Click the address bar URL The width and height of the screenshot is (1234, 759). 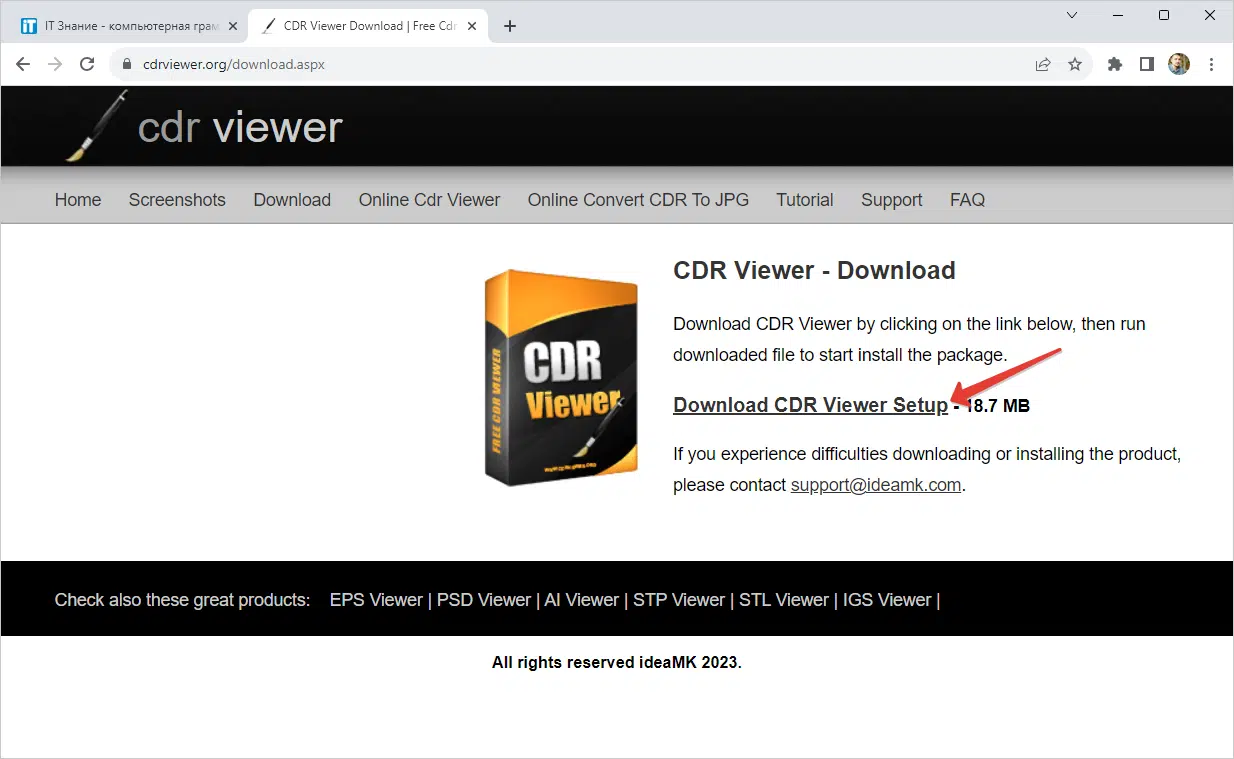[x=234, y=64]
